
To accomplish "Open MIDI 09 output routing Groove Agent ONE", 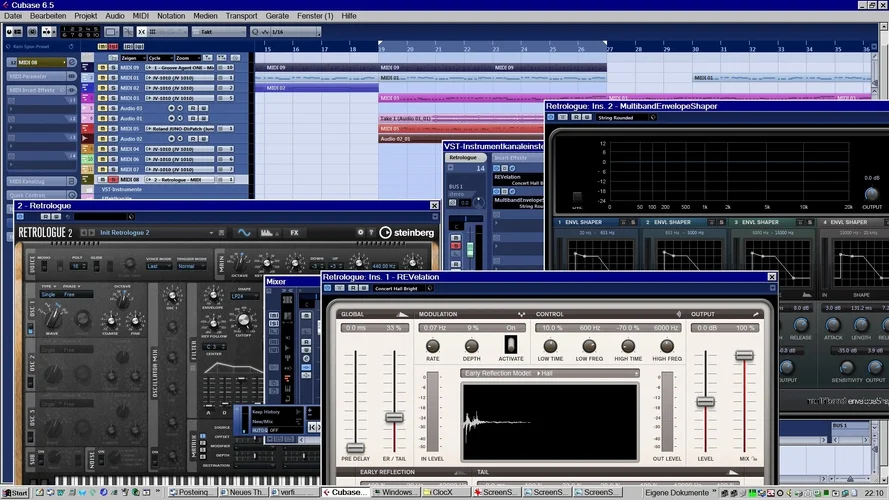I will point(180,67).
